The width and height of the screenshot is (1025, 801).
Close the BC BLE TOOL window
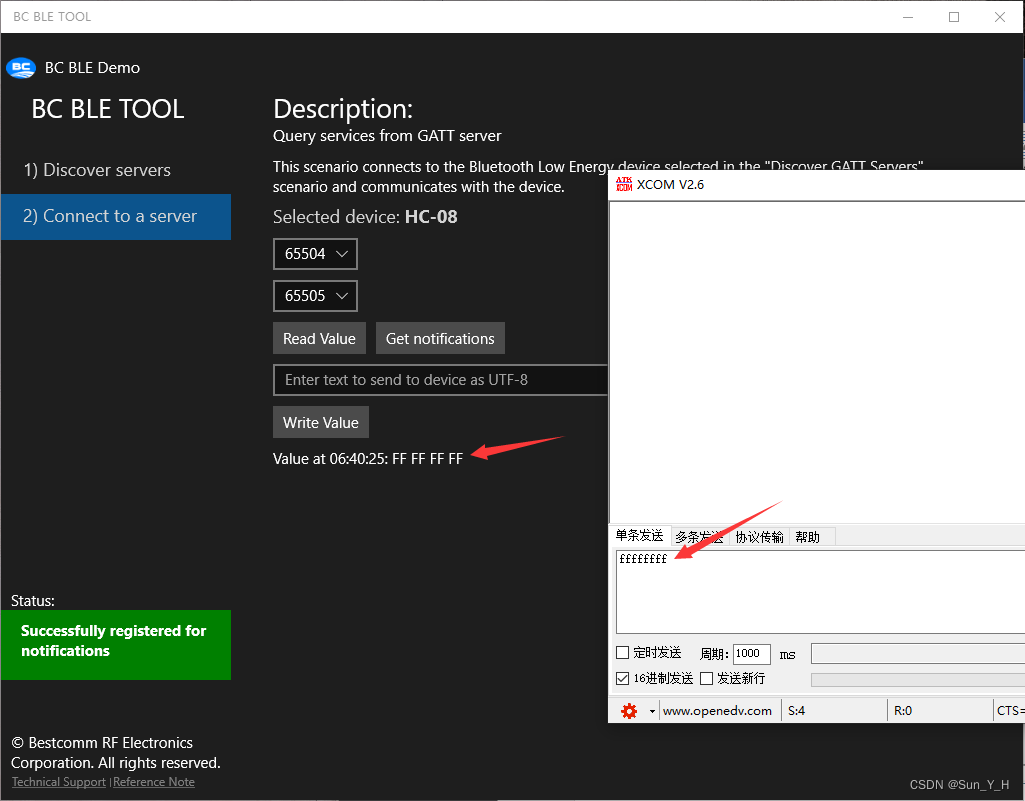tap(1000, 17)
